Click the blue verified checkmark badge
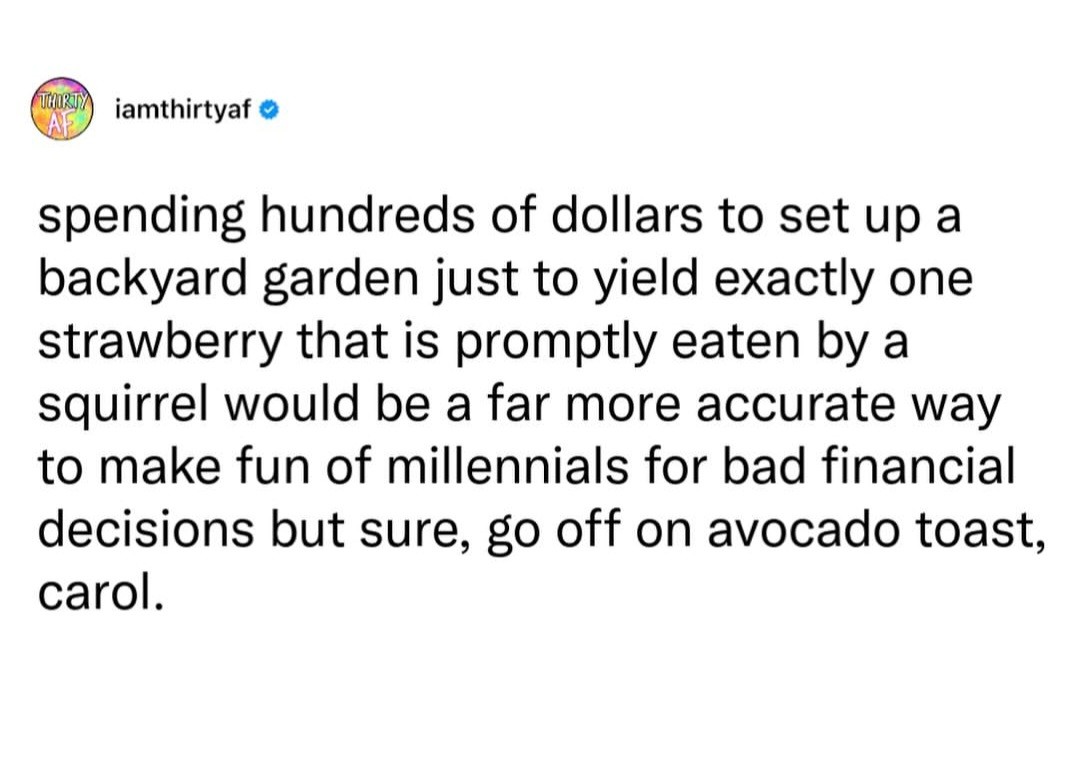 tap(269, 110)
